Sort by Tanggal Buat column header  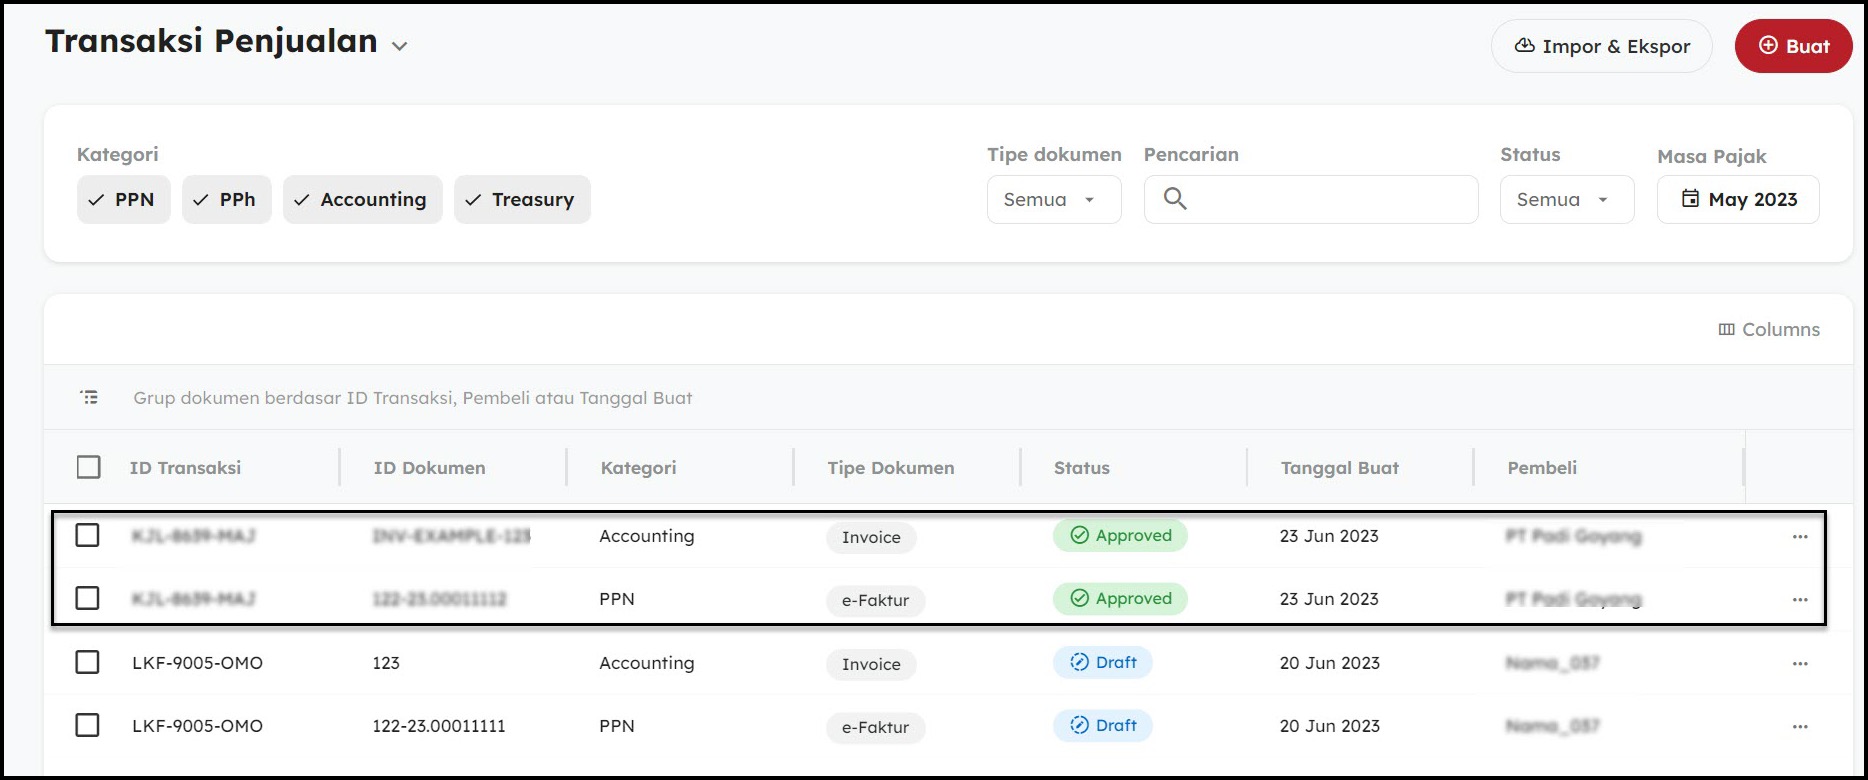1339,468
